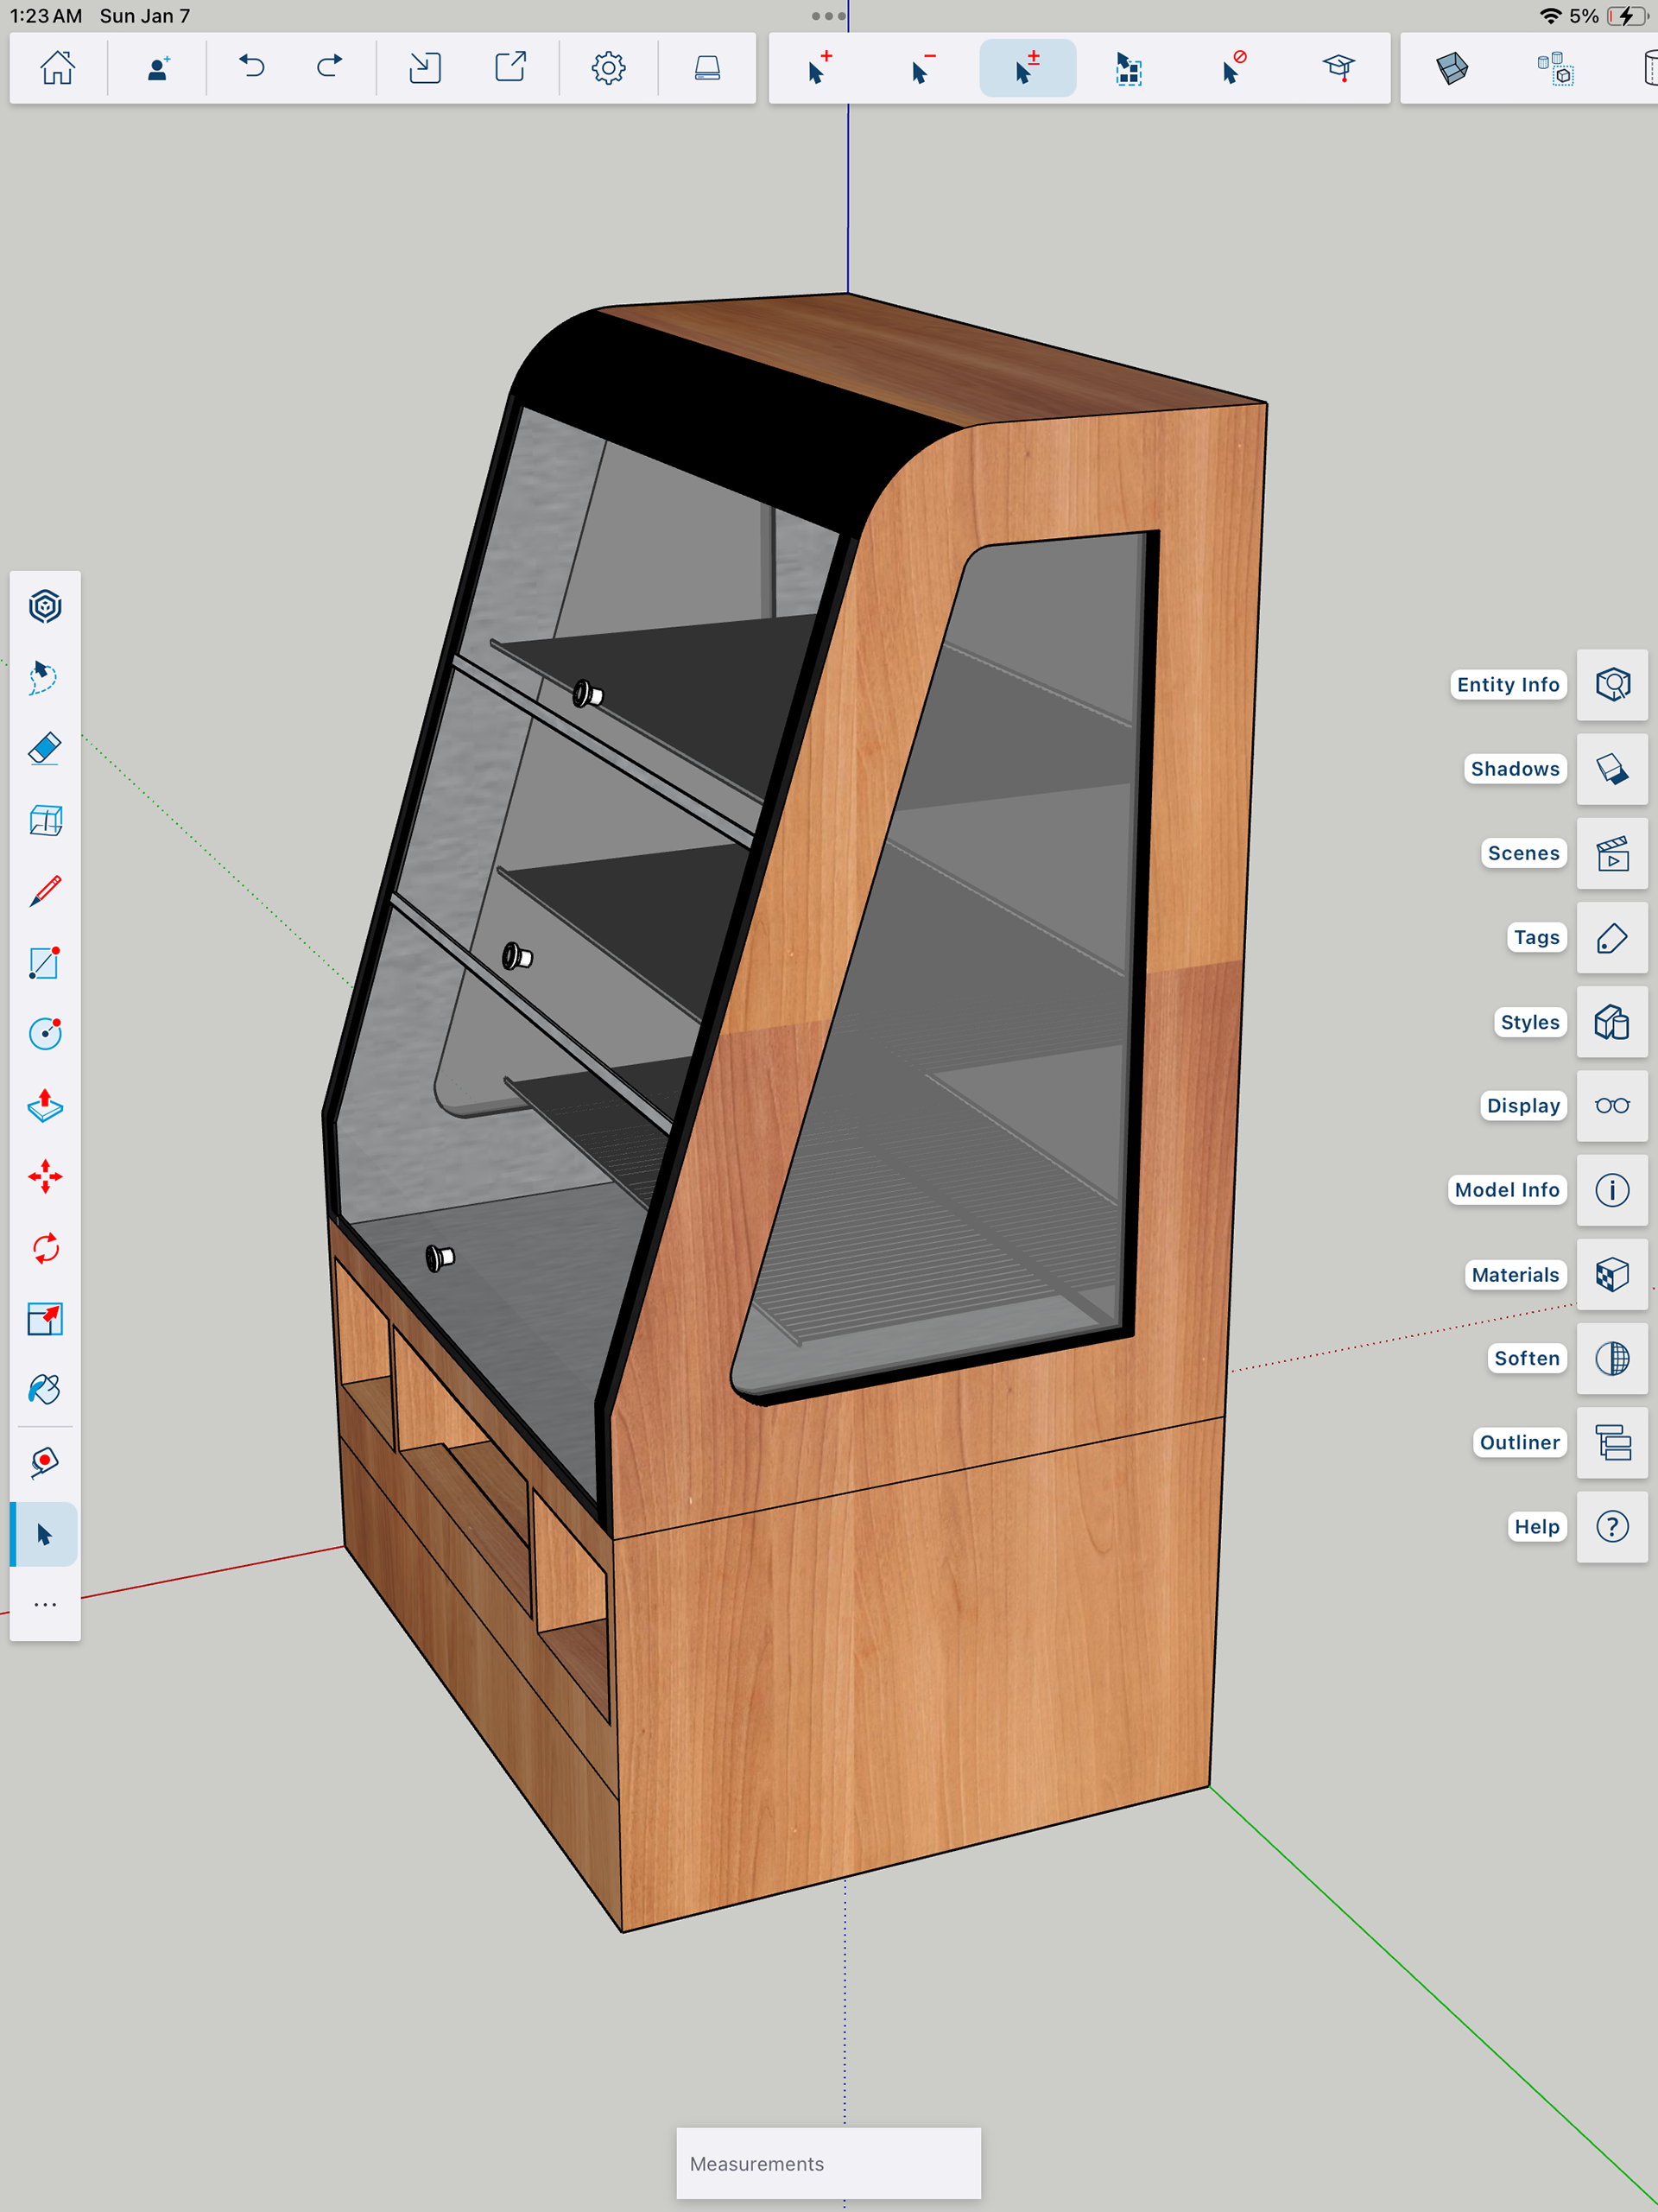
Task: Tap the Measurements input box
Action: pyautogui.click(x=828, y=2163)
